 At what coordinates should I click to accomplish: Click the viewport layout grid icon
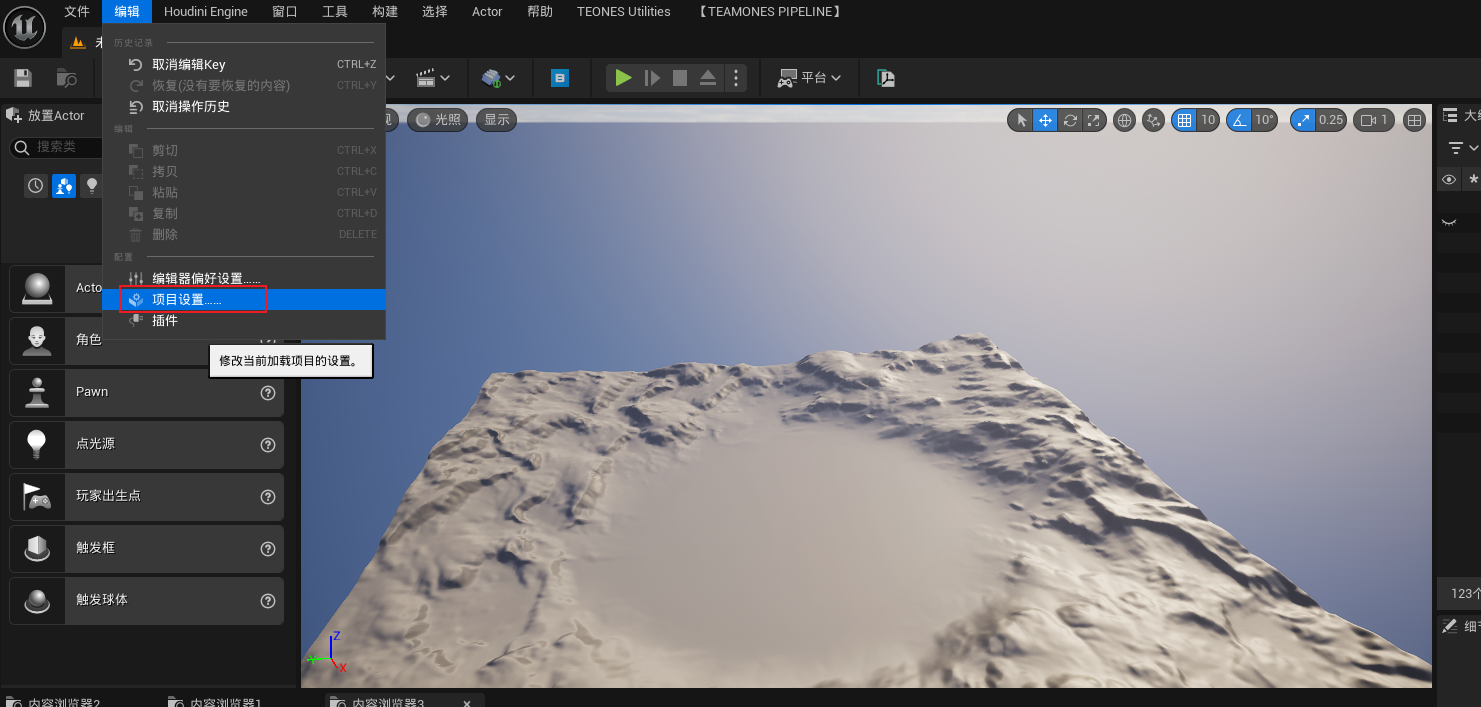pos(1414,120)
